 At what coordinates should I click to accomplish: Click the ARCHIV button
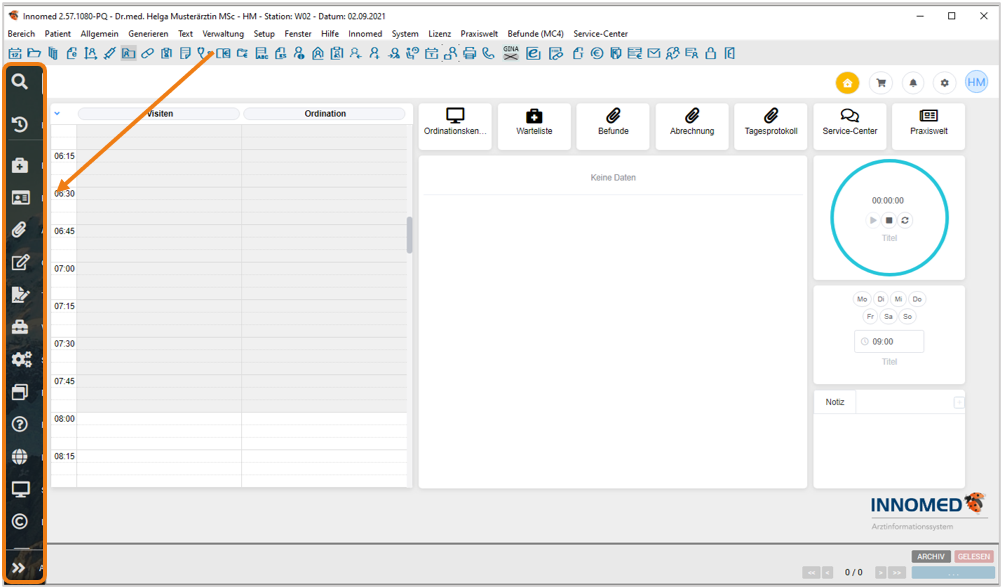pos(931,557)
